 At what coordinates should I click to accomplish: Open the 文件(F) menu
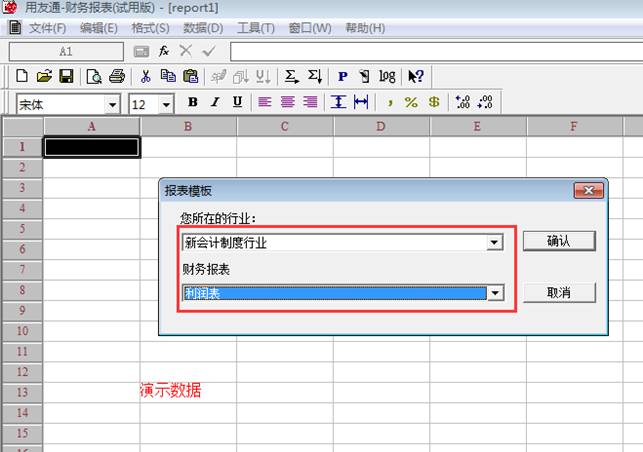(x=47, y=28)
